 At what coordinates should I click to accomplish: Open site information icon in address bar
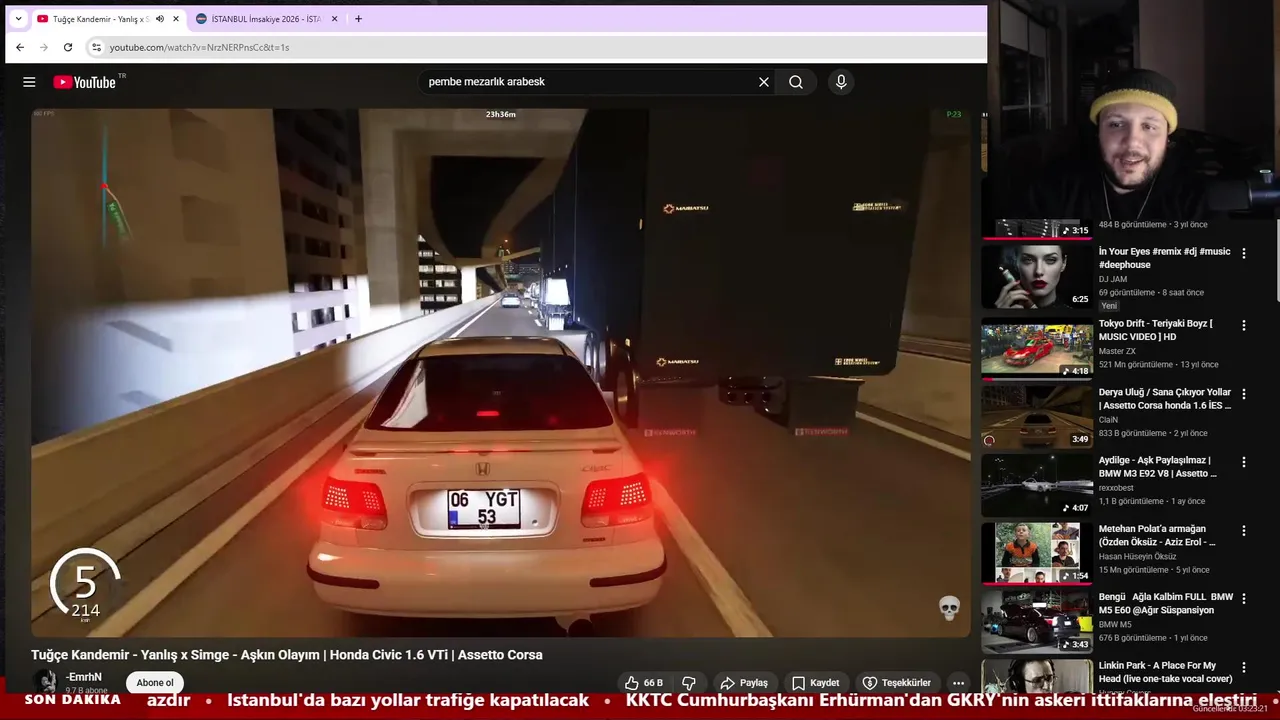[96, 47]
